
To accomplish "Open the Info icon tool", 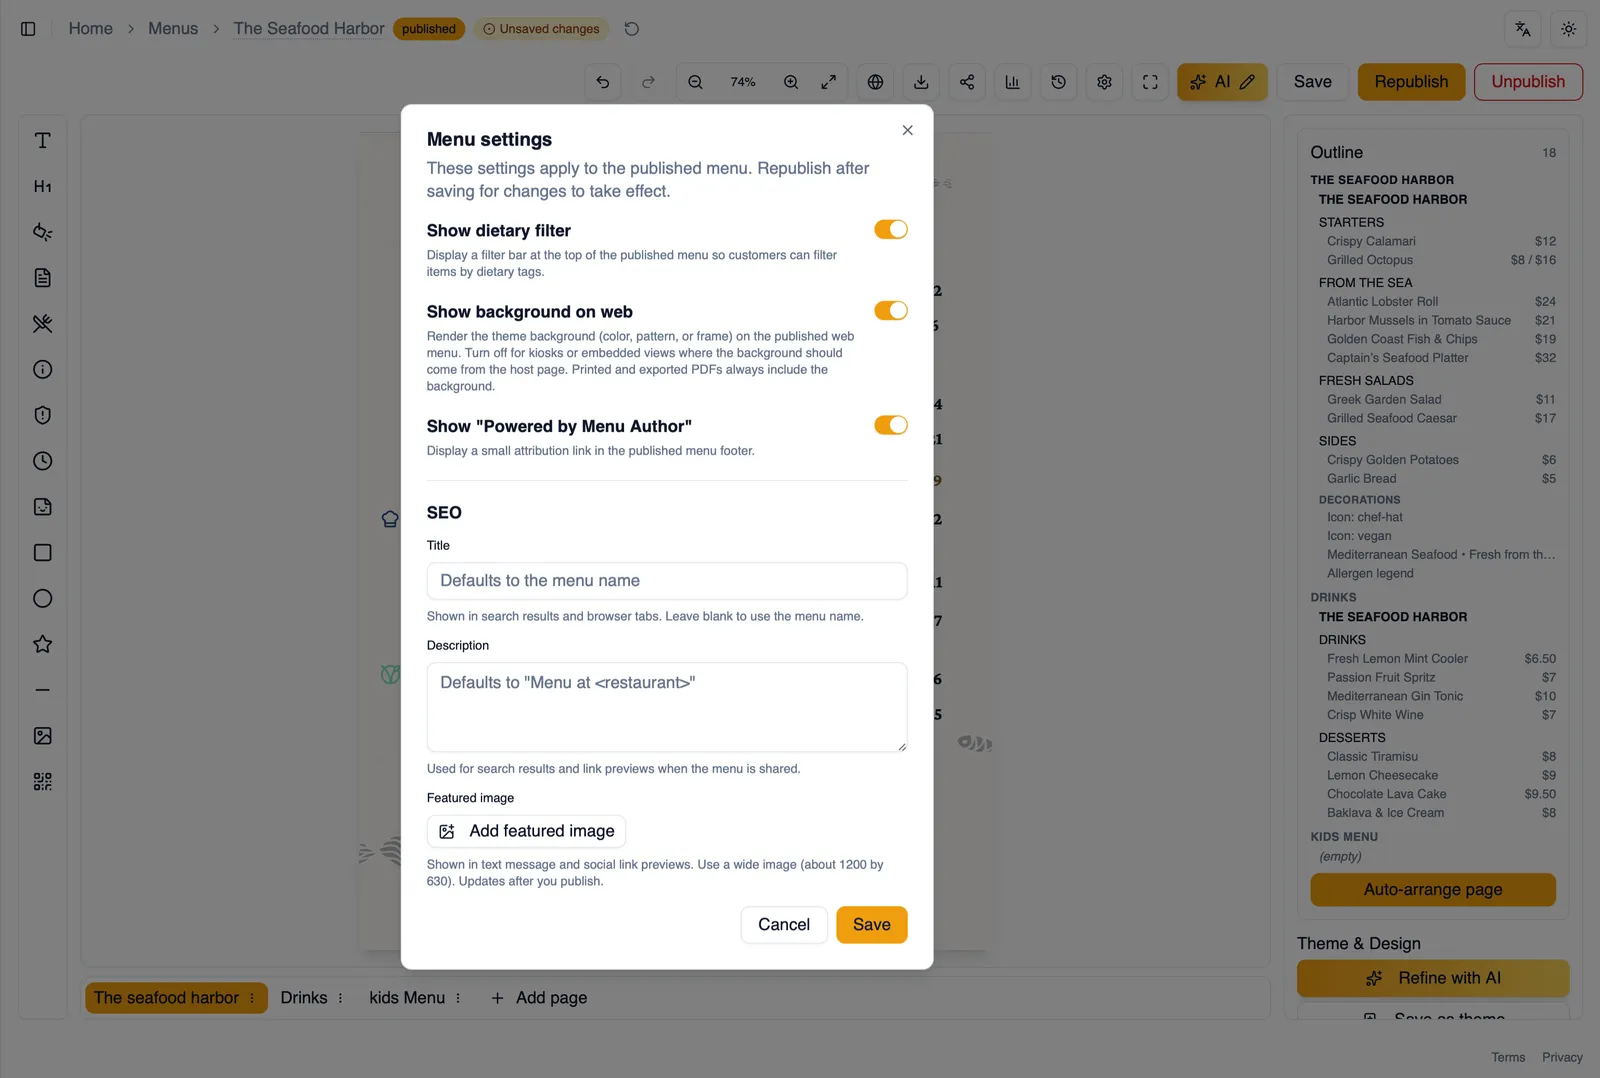I will click(x=42, y=370).
